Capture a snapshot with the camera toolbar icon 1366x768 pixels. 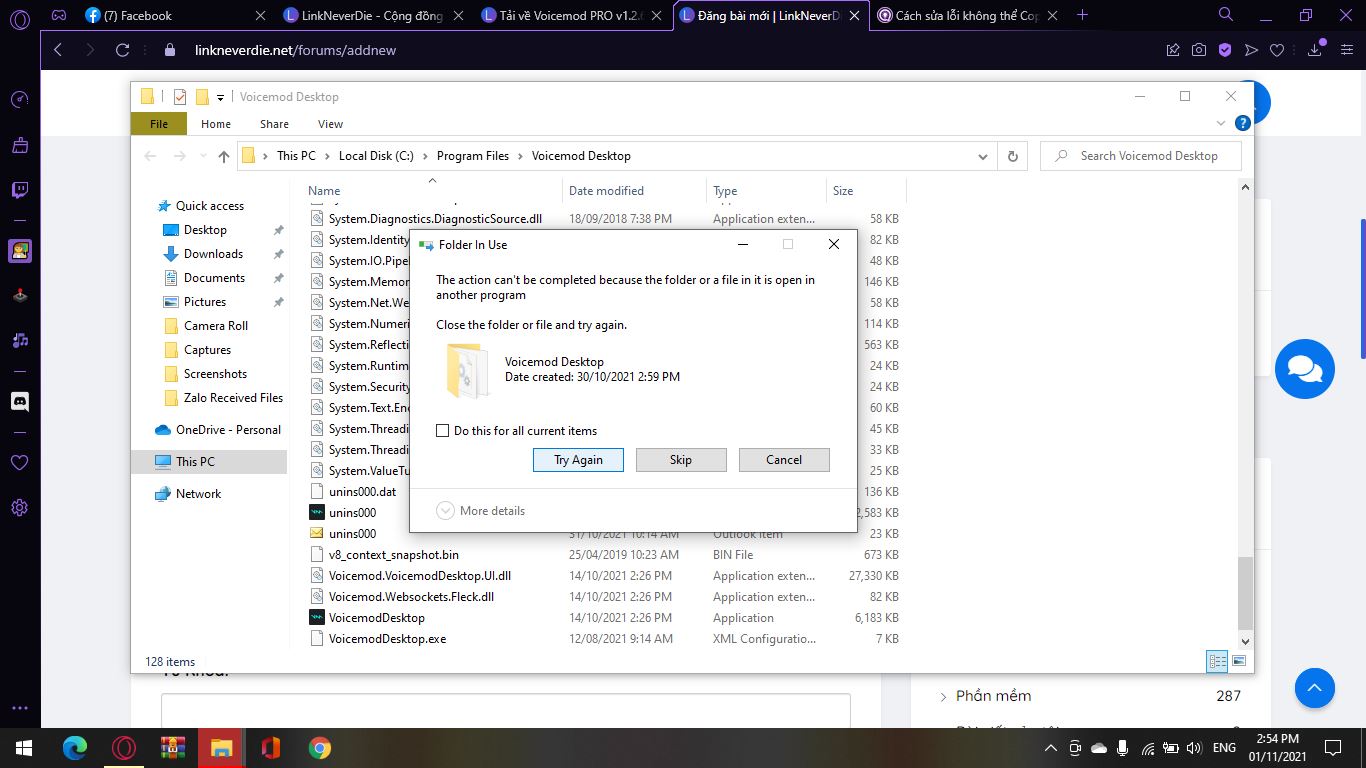[1198, 48]
